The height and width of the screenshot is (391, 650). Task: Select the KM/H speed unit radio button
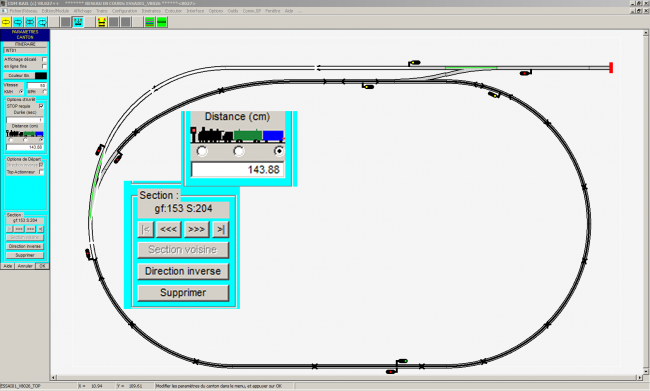tap(21, 92)
